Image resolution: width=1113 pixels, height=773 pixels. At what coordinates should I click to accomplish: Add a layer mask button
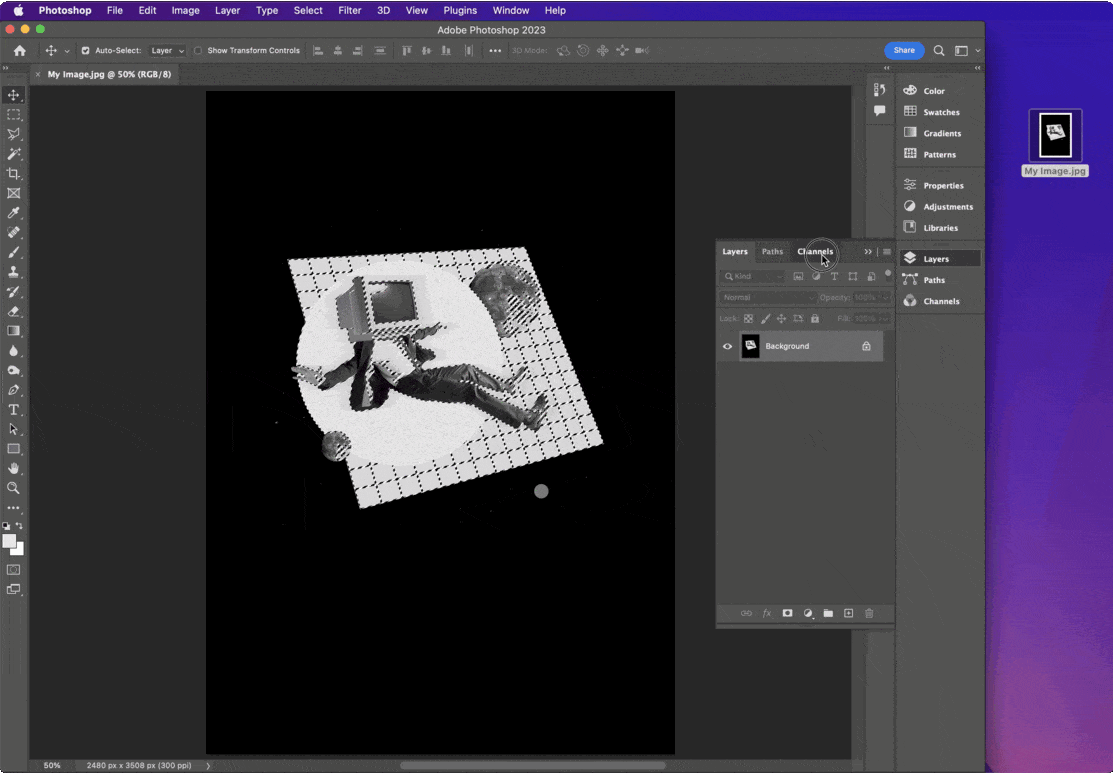click(x=787, y=613)
